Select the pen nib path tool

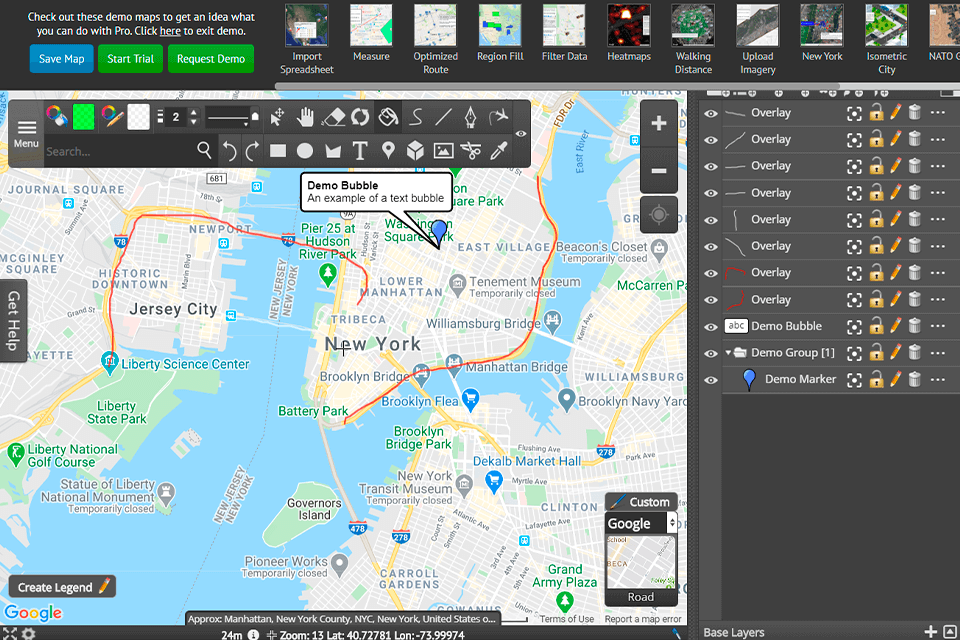[x=470, y=116]
